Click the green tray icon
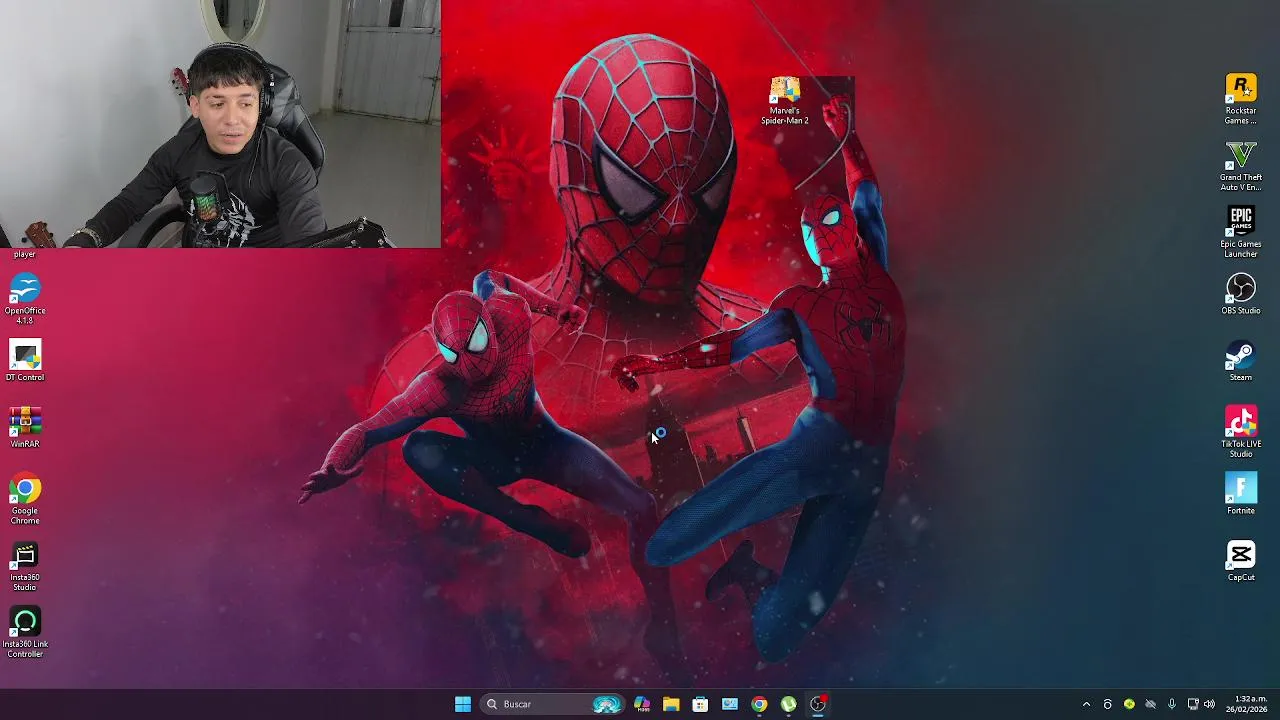Screen dimensions: 1280x720 click(1129, 704)
